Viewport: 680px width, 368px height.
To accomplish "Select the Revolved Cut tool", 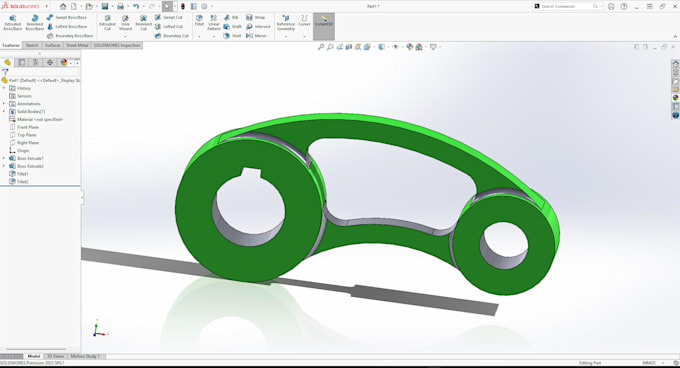I will [144, 23].
